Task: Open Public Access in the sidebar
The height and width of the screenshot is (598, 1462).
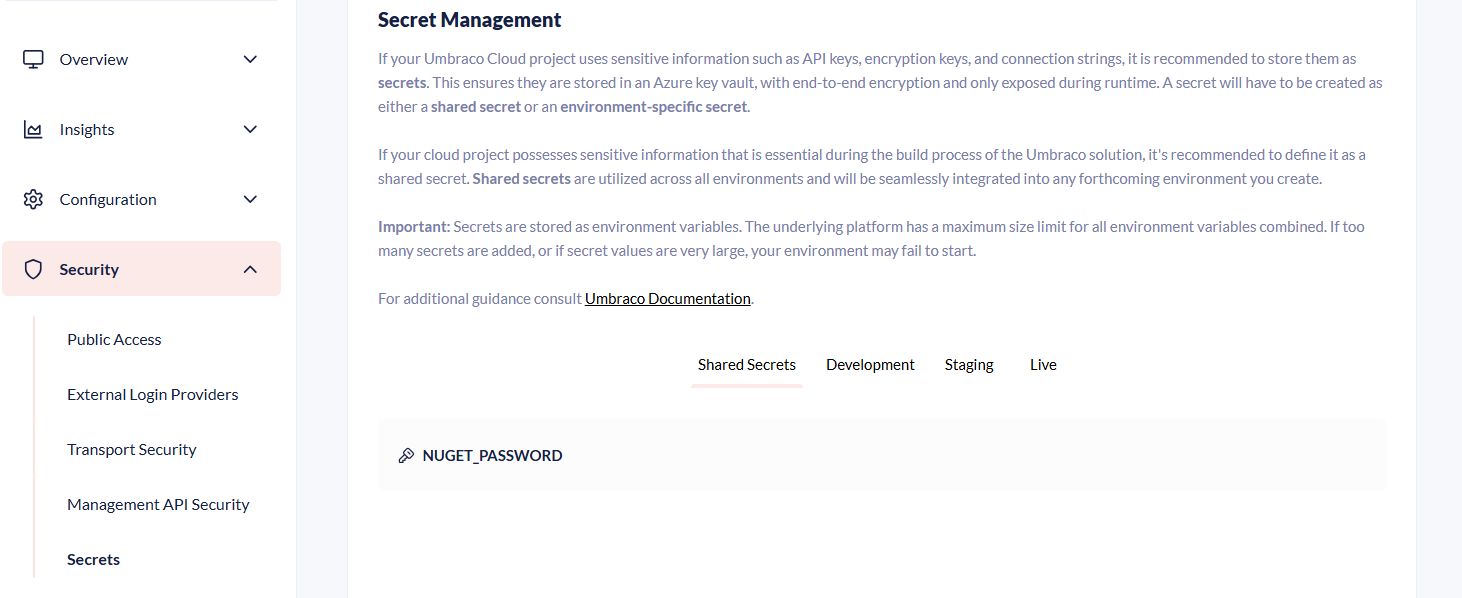Action: (x=114, y=340)
